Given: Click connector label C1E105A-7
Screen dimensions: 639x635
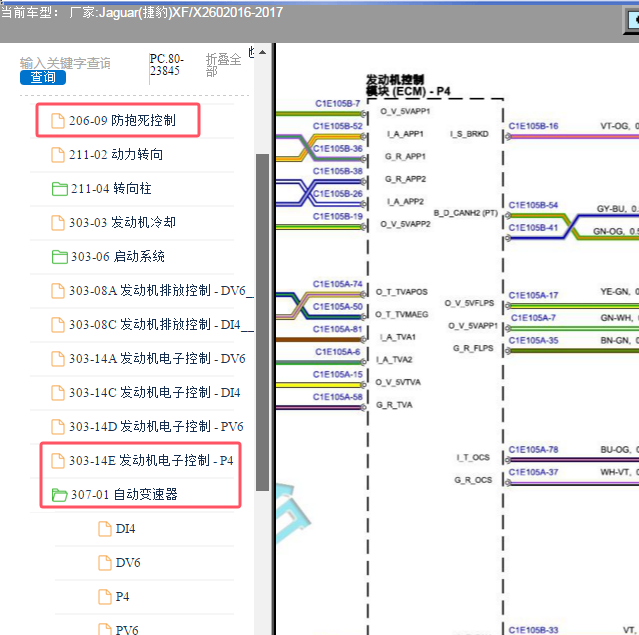Looking at the screenshot, I should coord(533,318).
